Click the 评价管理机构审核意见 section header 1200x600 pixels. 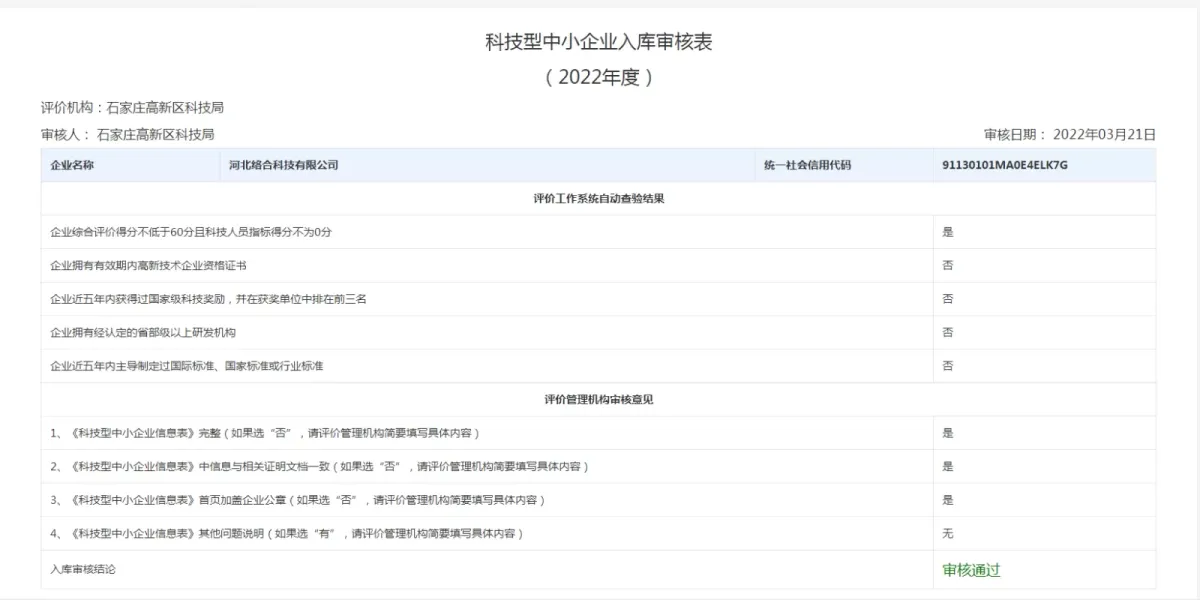[600, 399]
